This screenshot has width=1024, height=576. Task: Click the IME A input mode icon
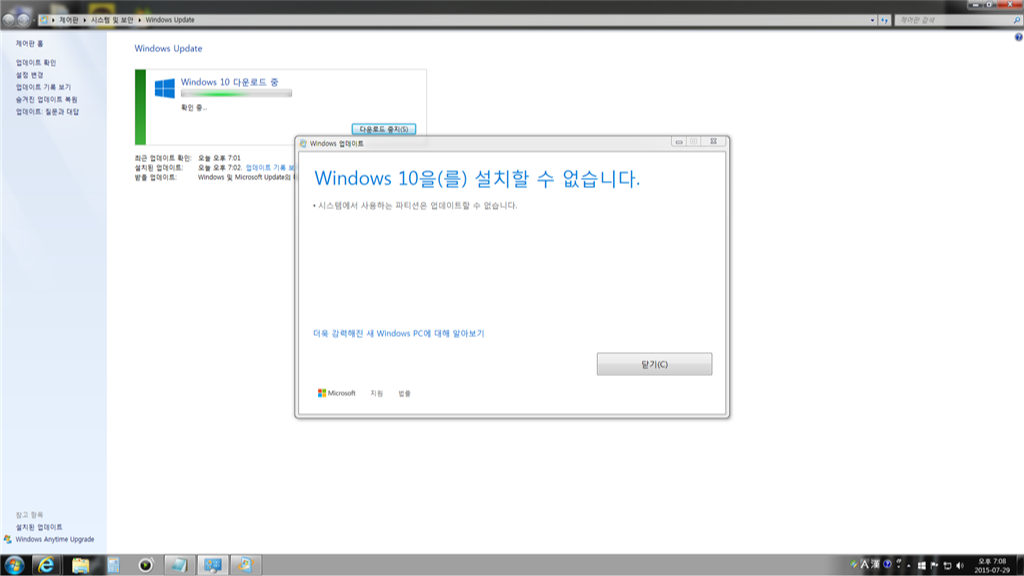click(x=864, y=565)
